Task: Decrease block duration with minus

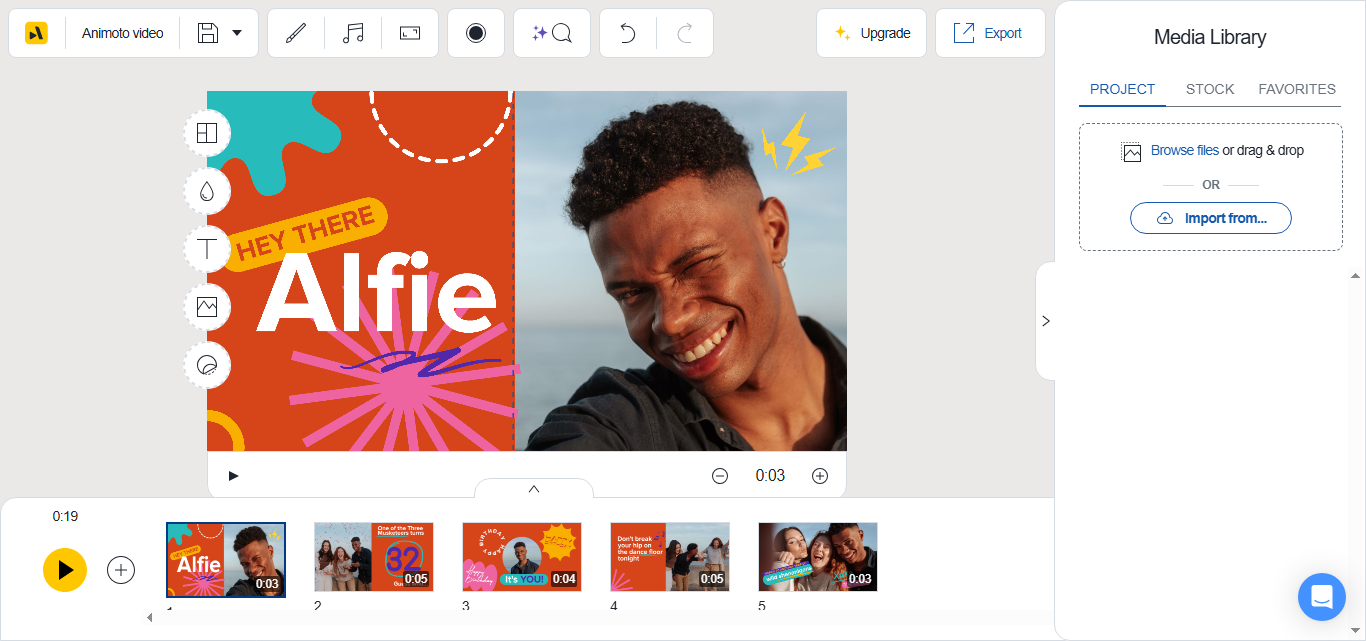Action: pos(720,476)
